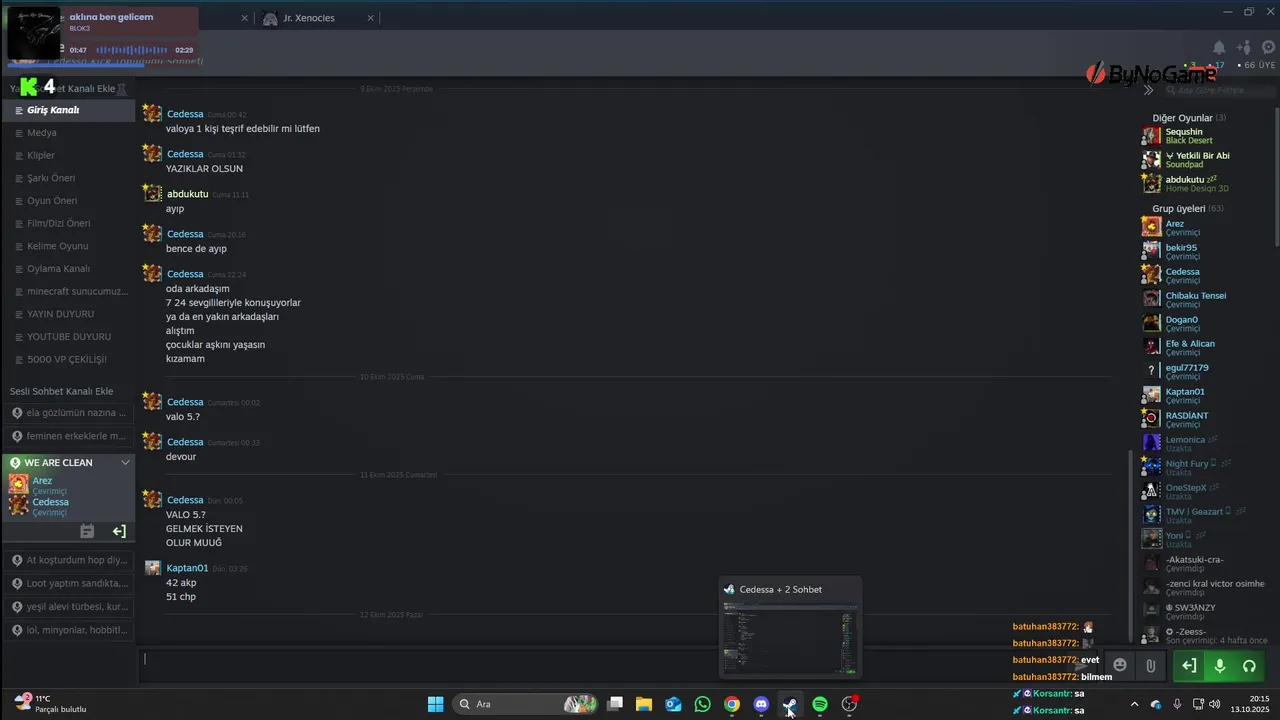Join voice channel lol, minyonlar, hobbitler
The width and height of the screenshot is (1280, 720).
pyautogui.click(x=68, y=630)
